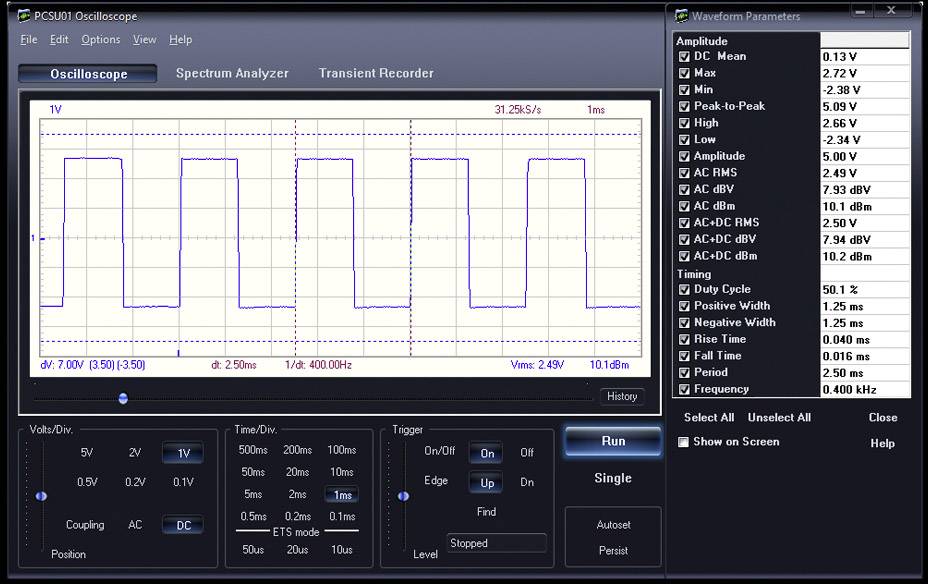Screen dimensions: 928x584
Task: Enable the Show on Screen checkbox
Action: (682, 441)
